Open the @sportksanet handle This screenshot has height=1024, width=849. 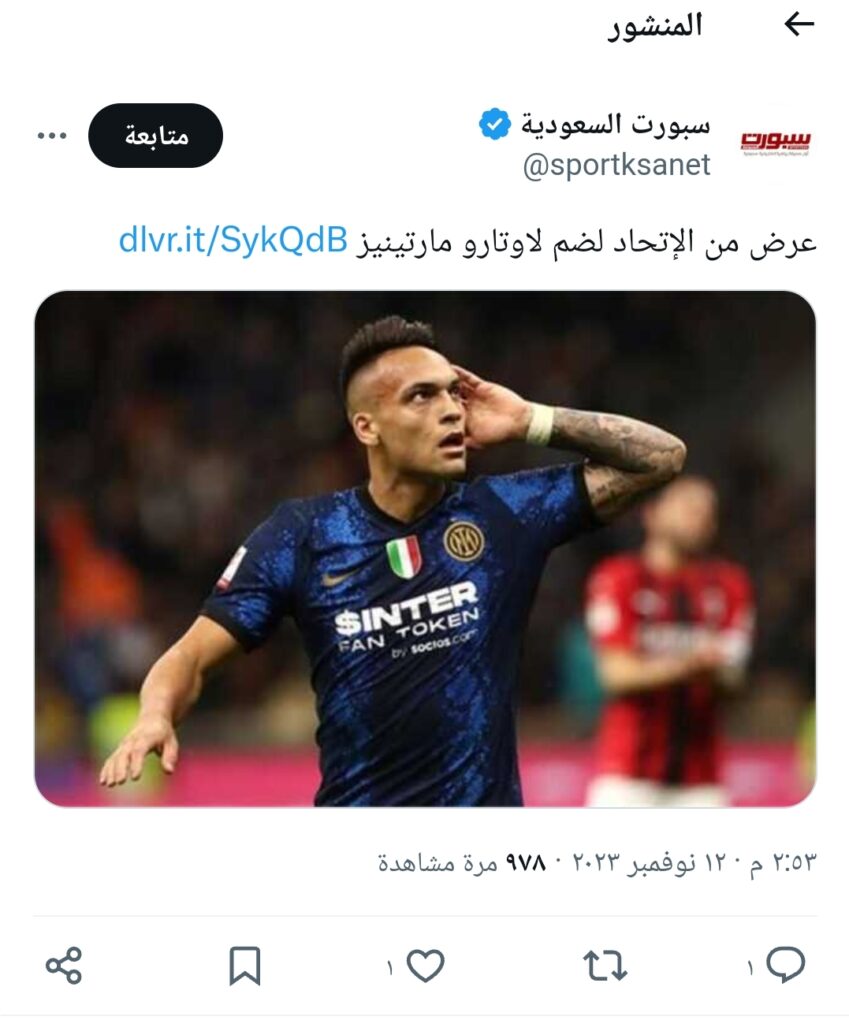coord(616,164)
